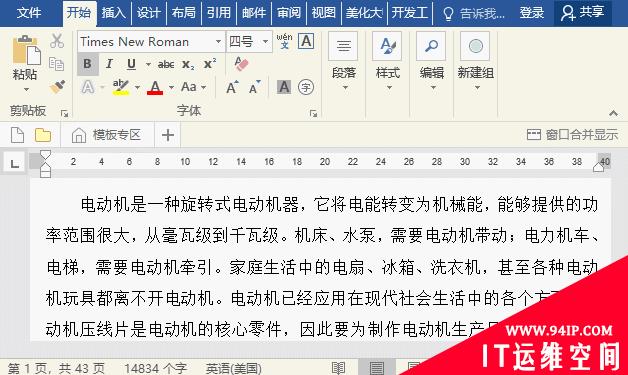
Task: Toggle subscript formatting
Action: (188, 65)
